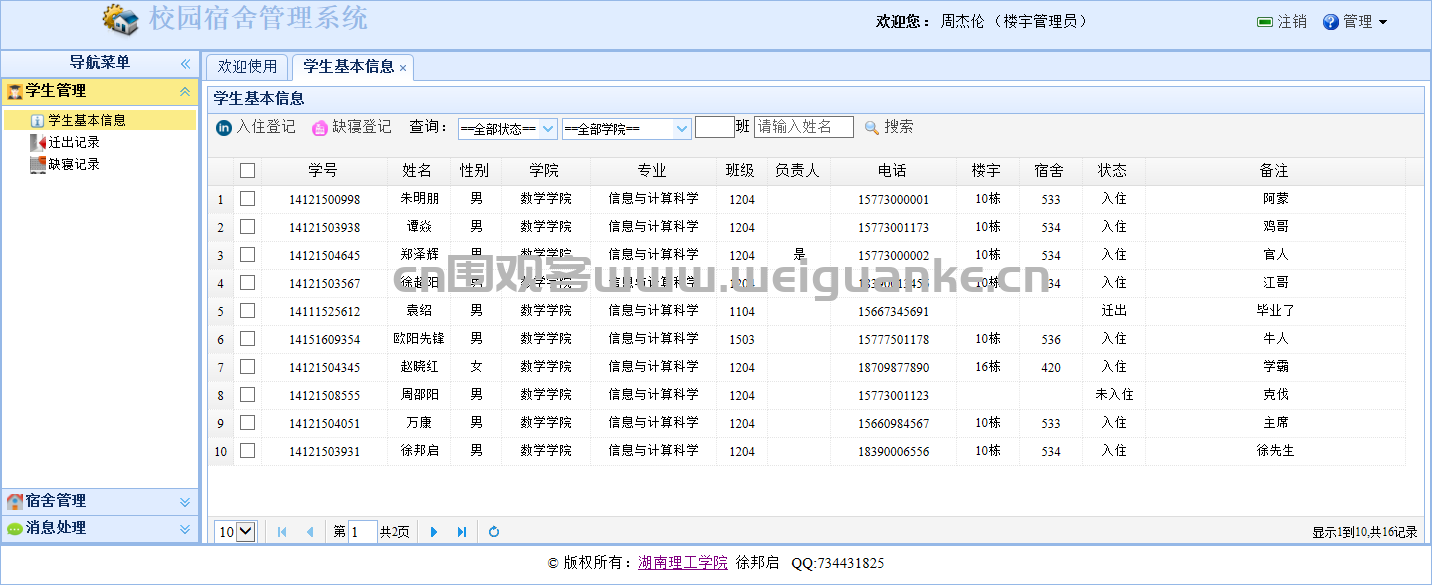Sort by the 楼宇 column header
The height and width of the screenshot is (585, 1432).
tap(987, 171)
